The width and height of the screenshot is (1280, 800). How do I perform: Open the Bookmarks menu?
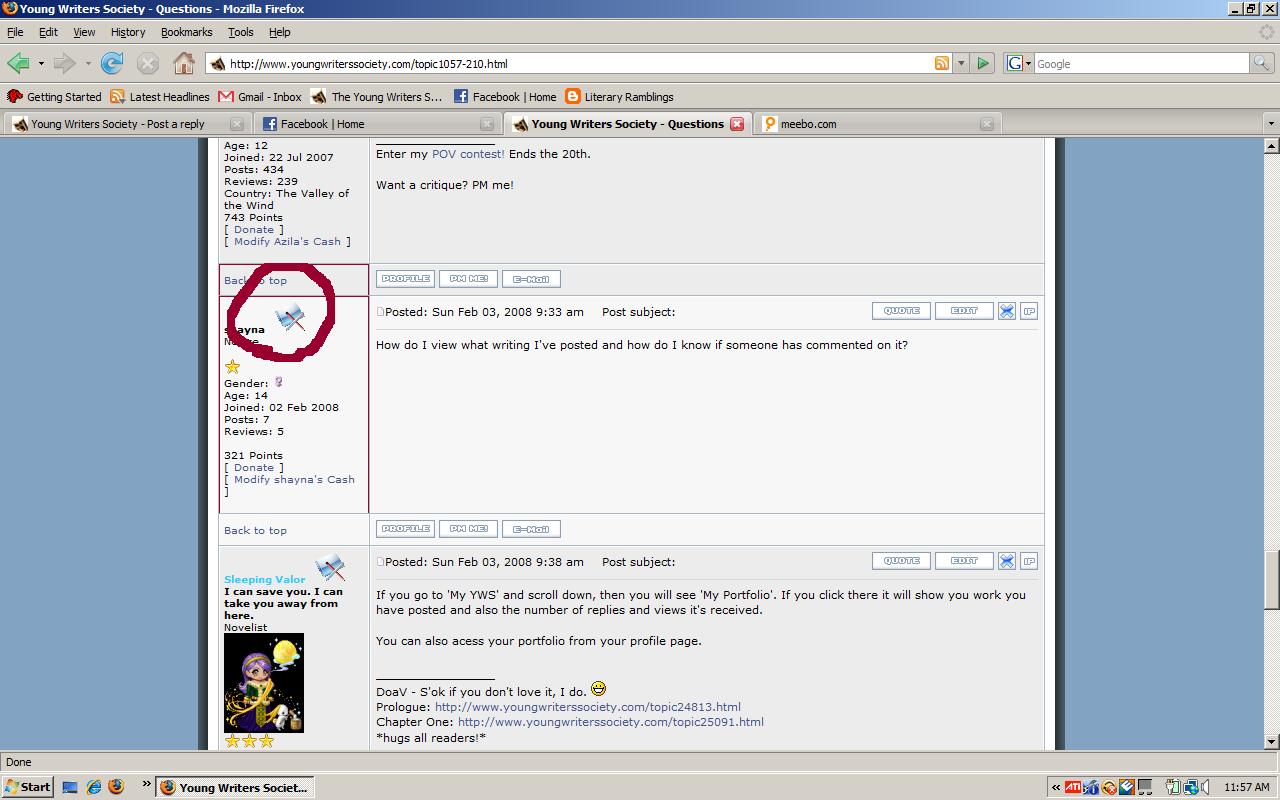click(187, 32)
